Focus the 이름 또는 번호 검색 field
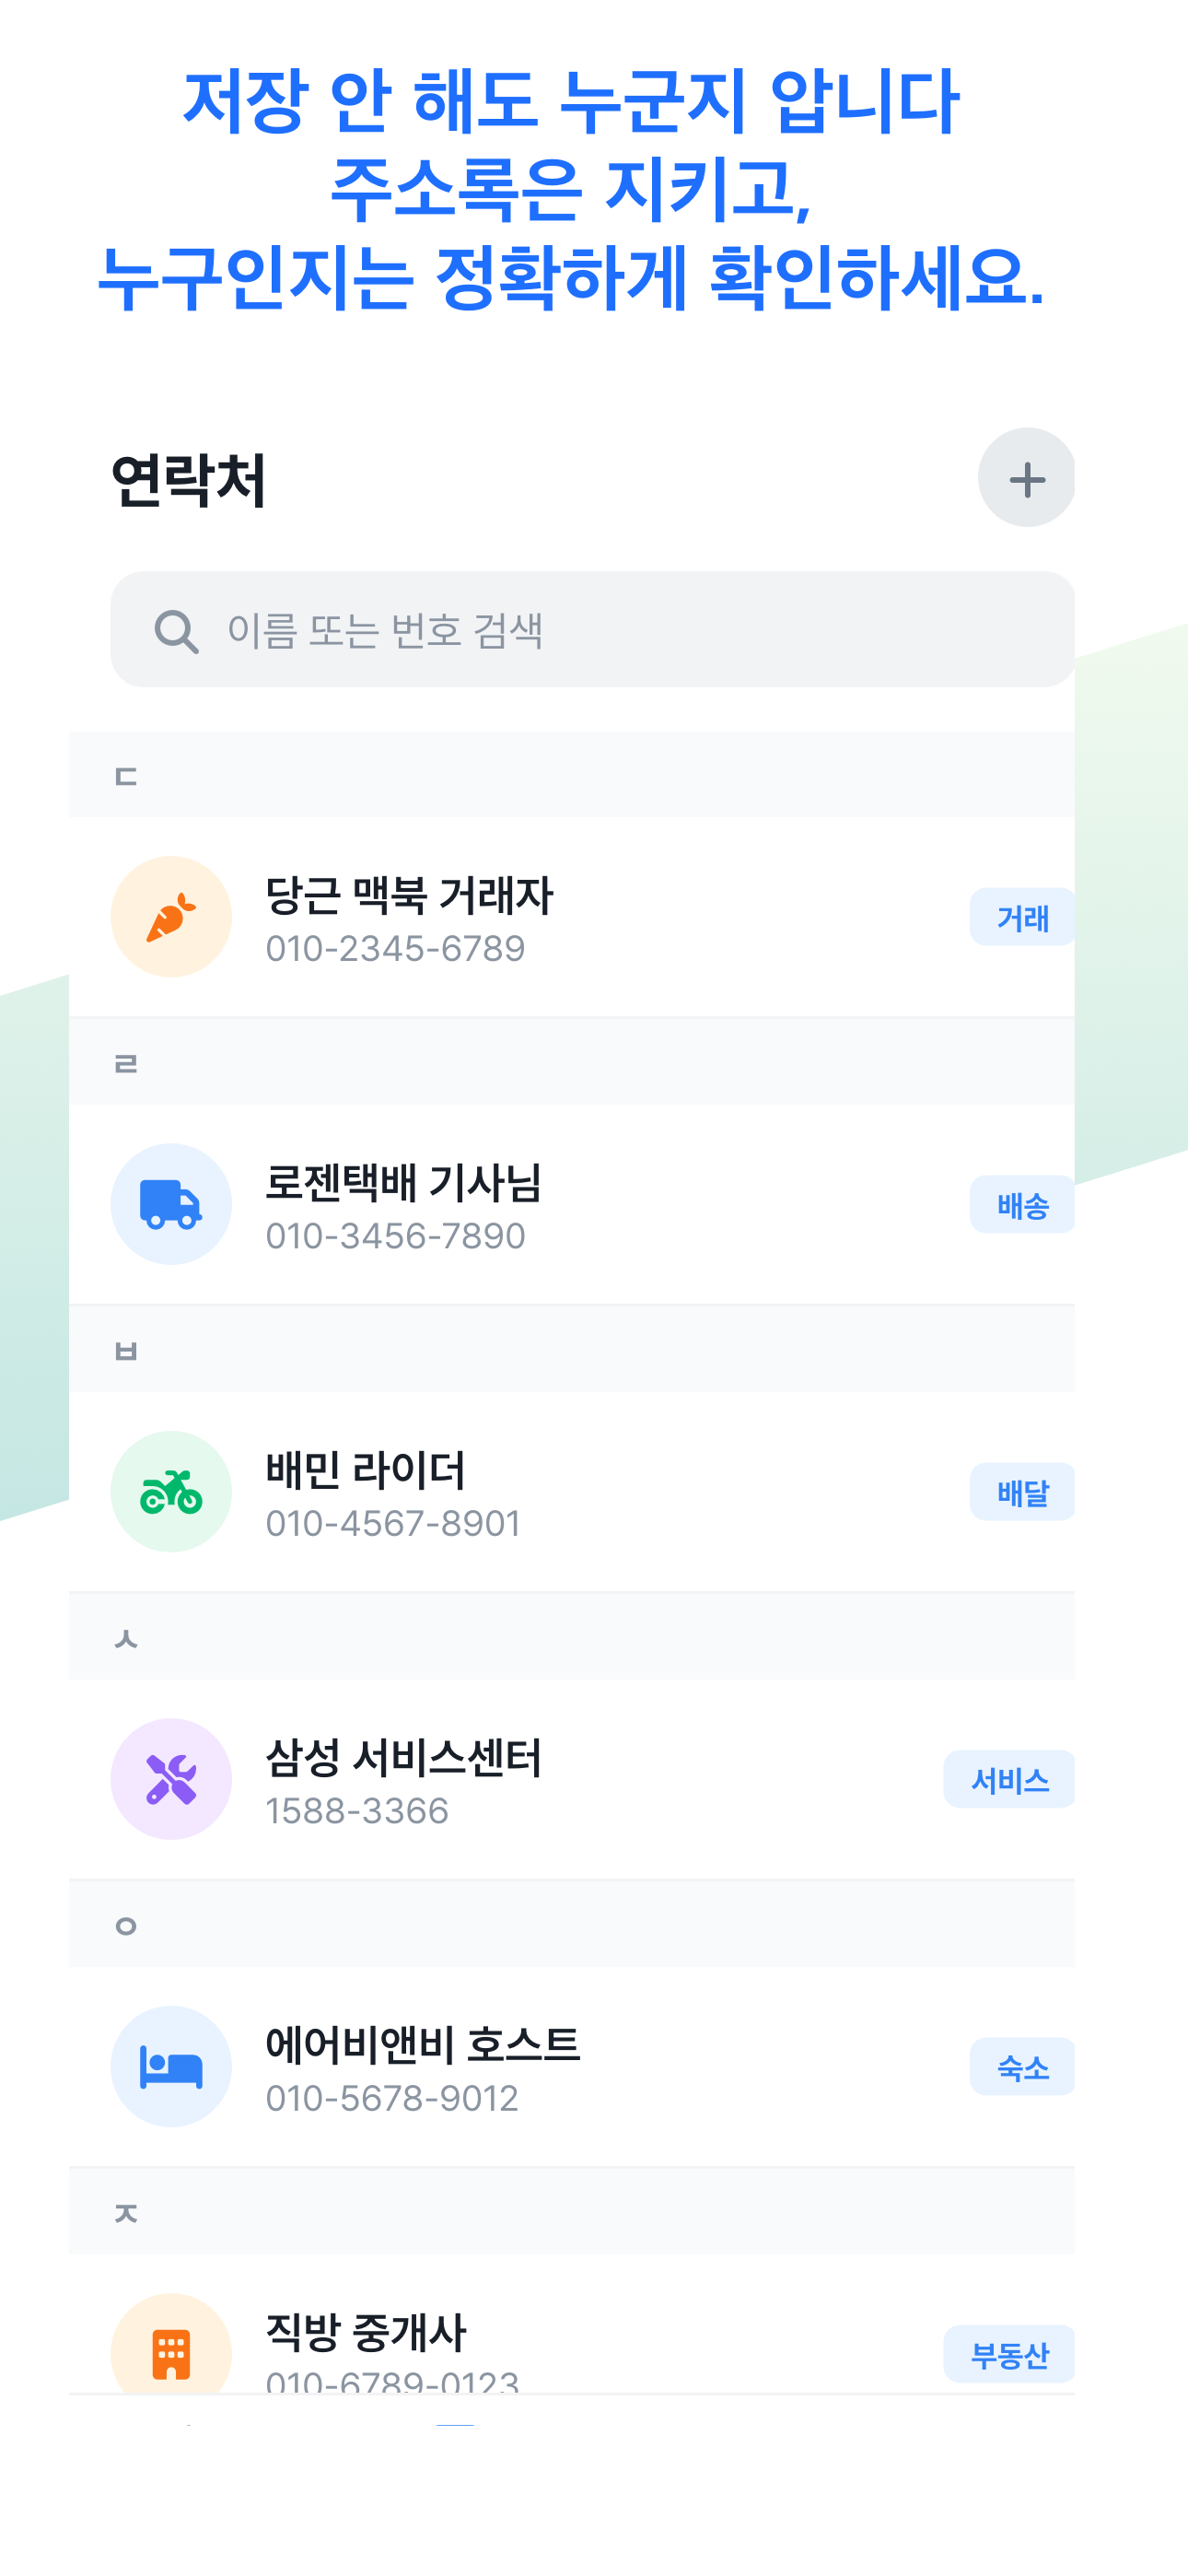The height and width of the screenshot is (2576, 1188). [593, 630]
